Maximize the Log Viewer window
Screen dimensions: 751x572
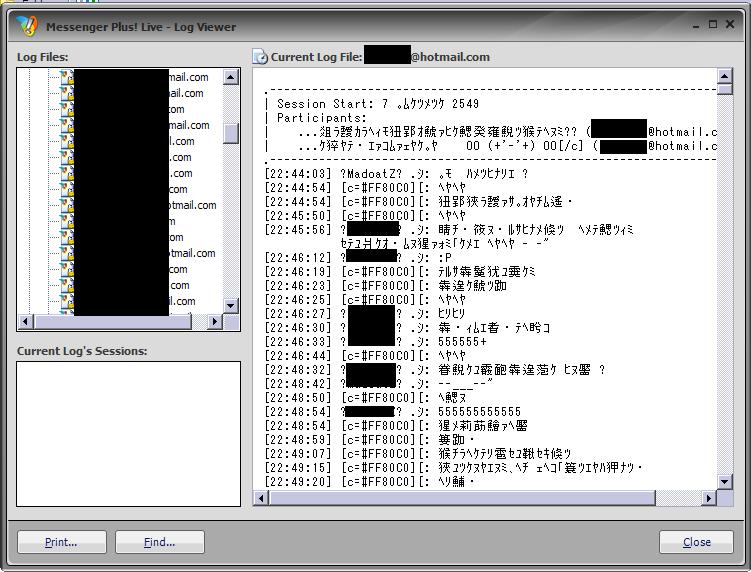point(712,24)
